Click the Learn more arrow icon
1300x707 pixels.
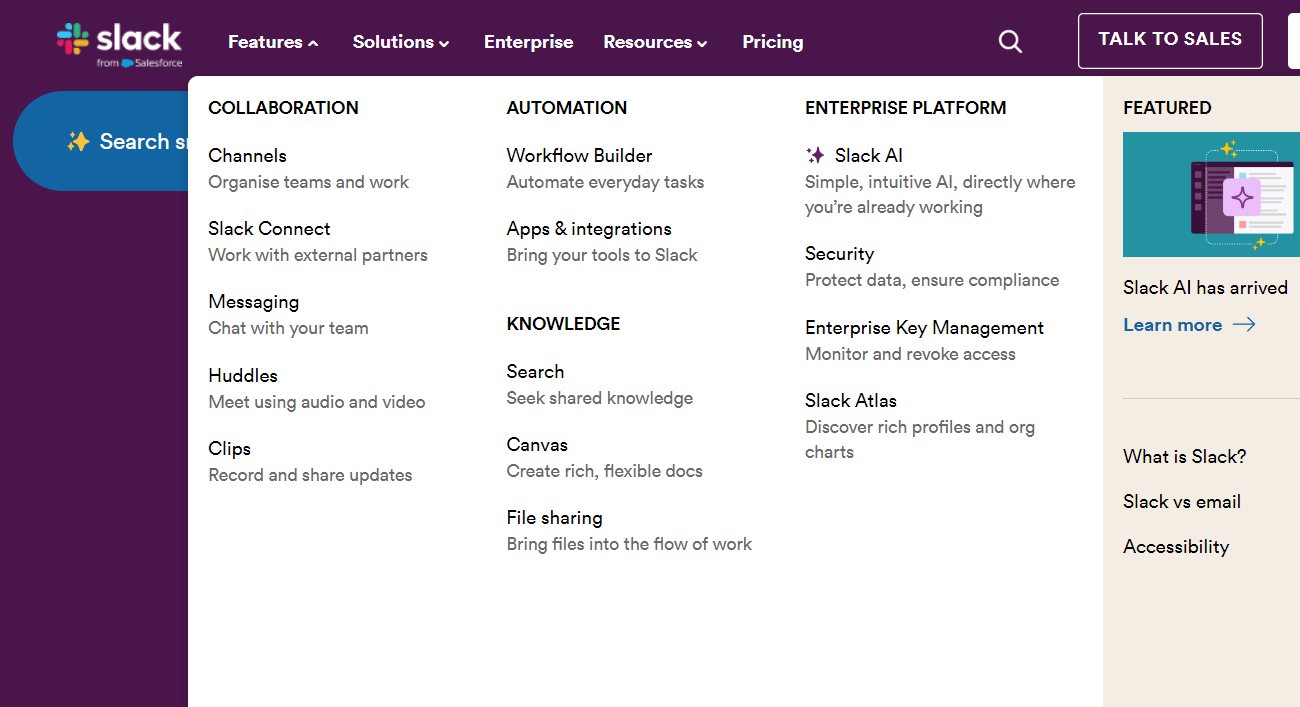point(1244,325)
